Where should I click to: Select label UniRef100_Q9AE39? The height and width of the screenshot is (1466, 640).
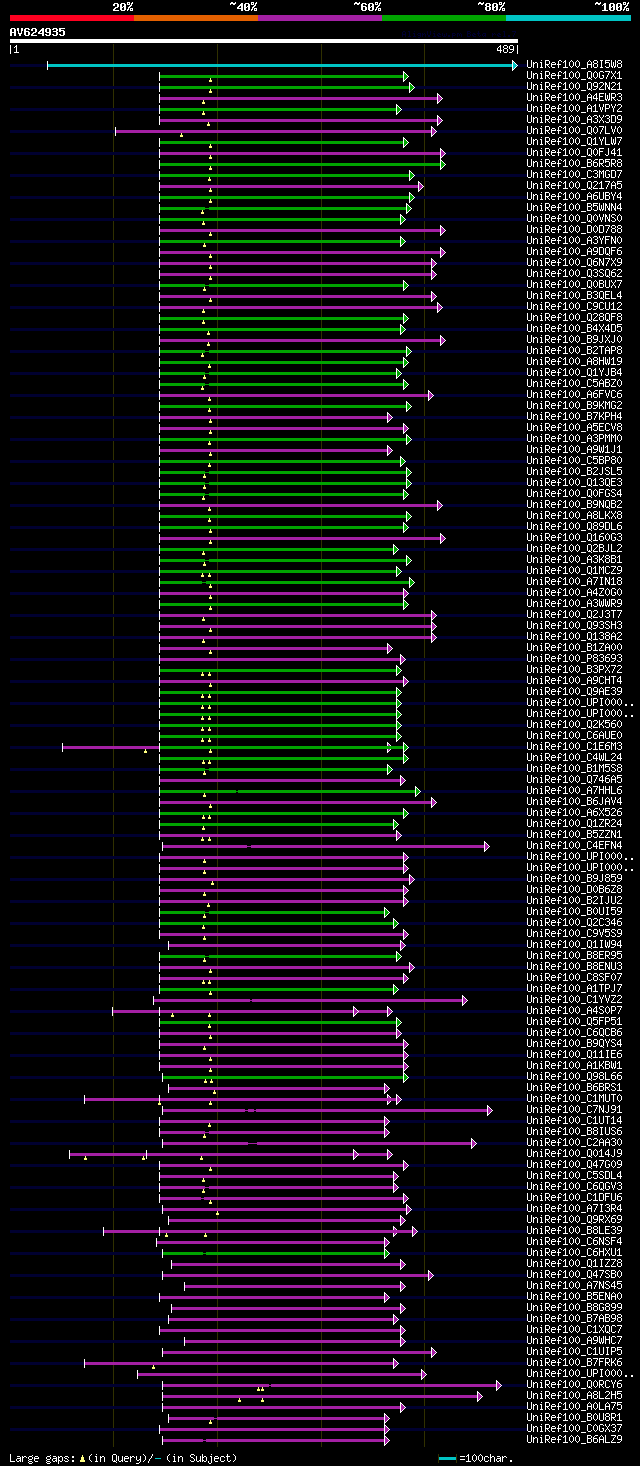click(x=574, y=692)
